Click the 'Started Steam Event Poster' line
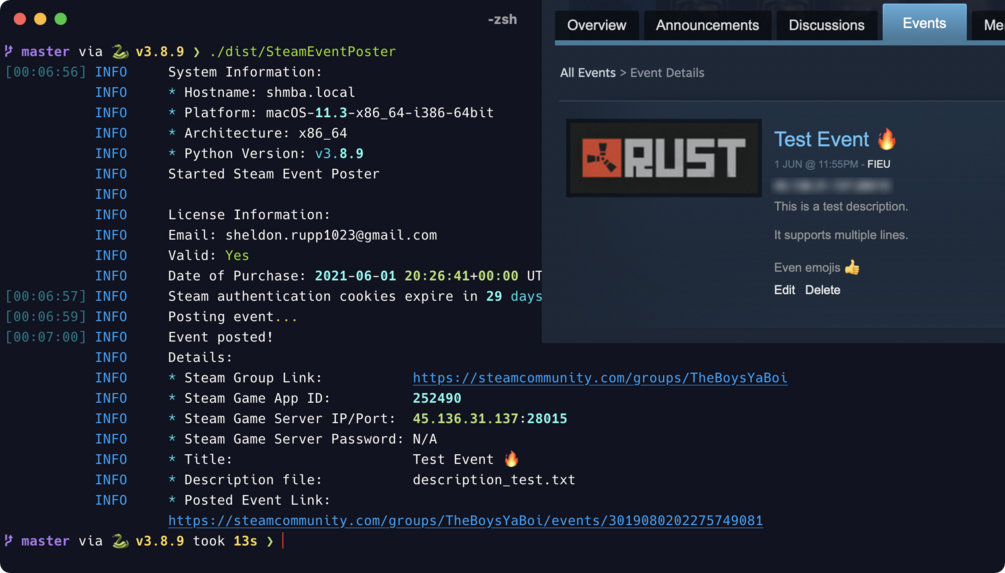 274,174
